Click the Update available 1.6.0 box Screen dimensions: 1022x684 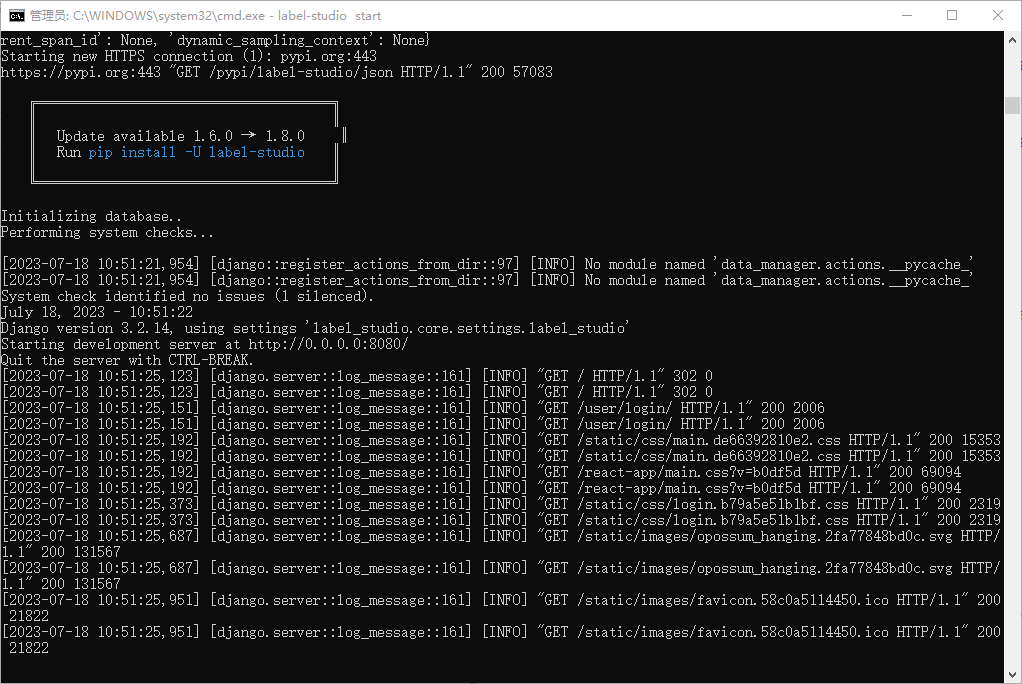coord(184,141)
